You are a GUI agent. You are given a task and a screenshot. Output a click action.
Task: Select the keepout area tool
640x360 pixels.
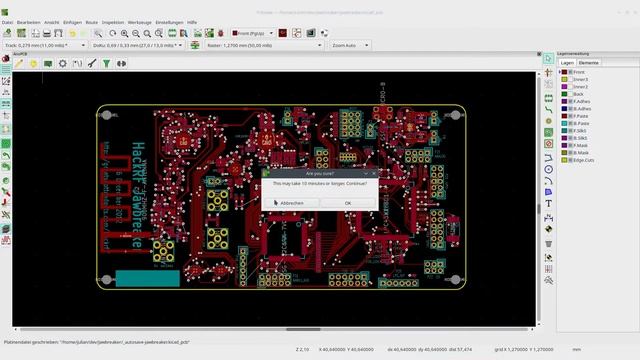549,144
